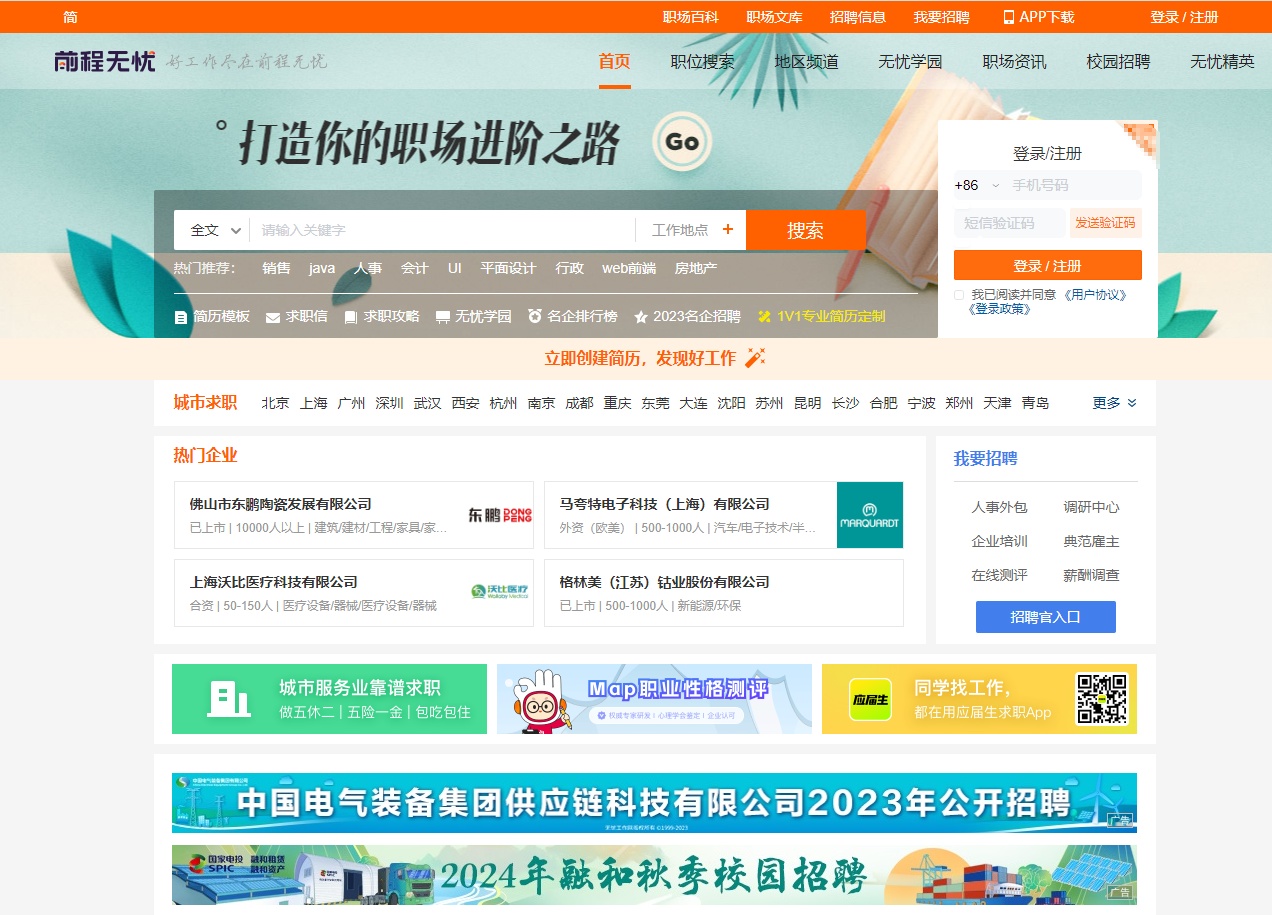
Task: Open the 地区频道 nav item
Action: [x=806, y=61]
